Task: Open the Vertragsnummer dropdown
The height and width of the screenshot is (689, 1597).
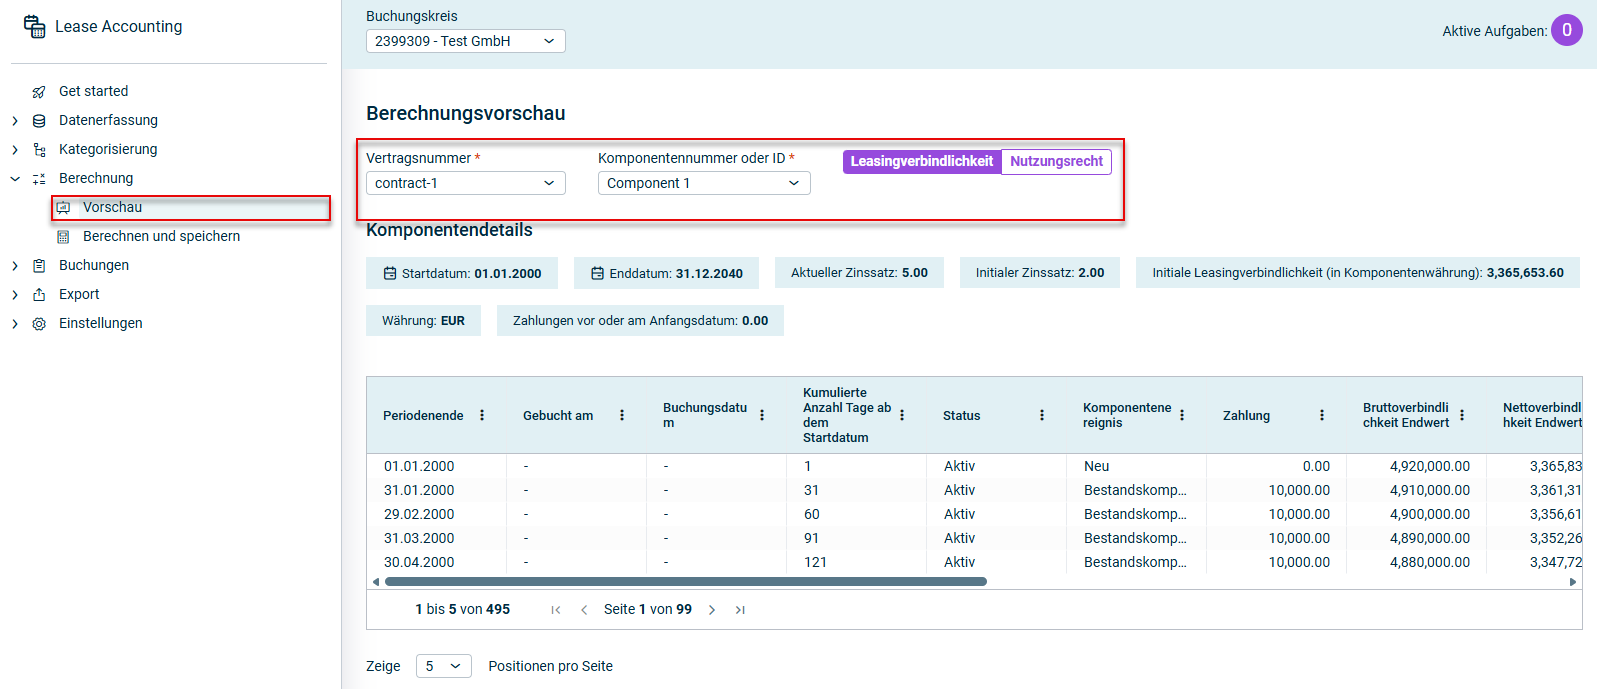Action: (466, 183)
